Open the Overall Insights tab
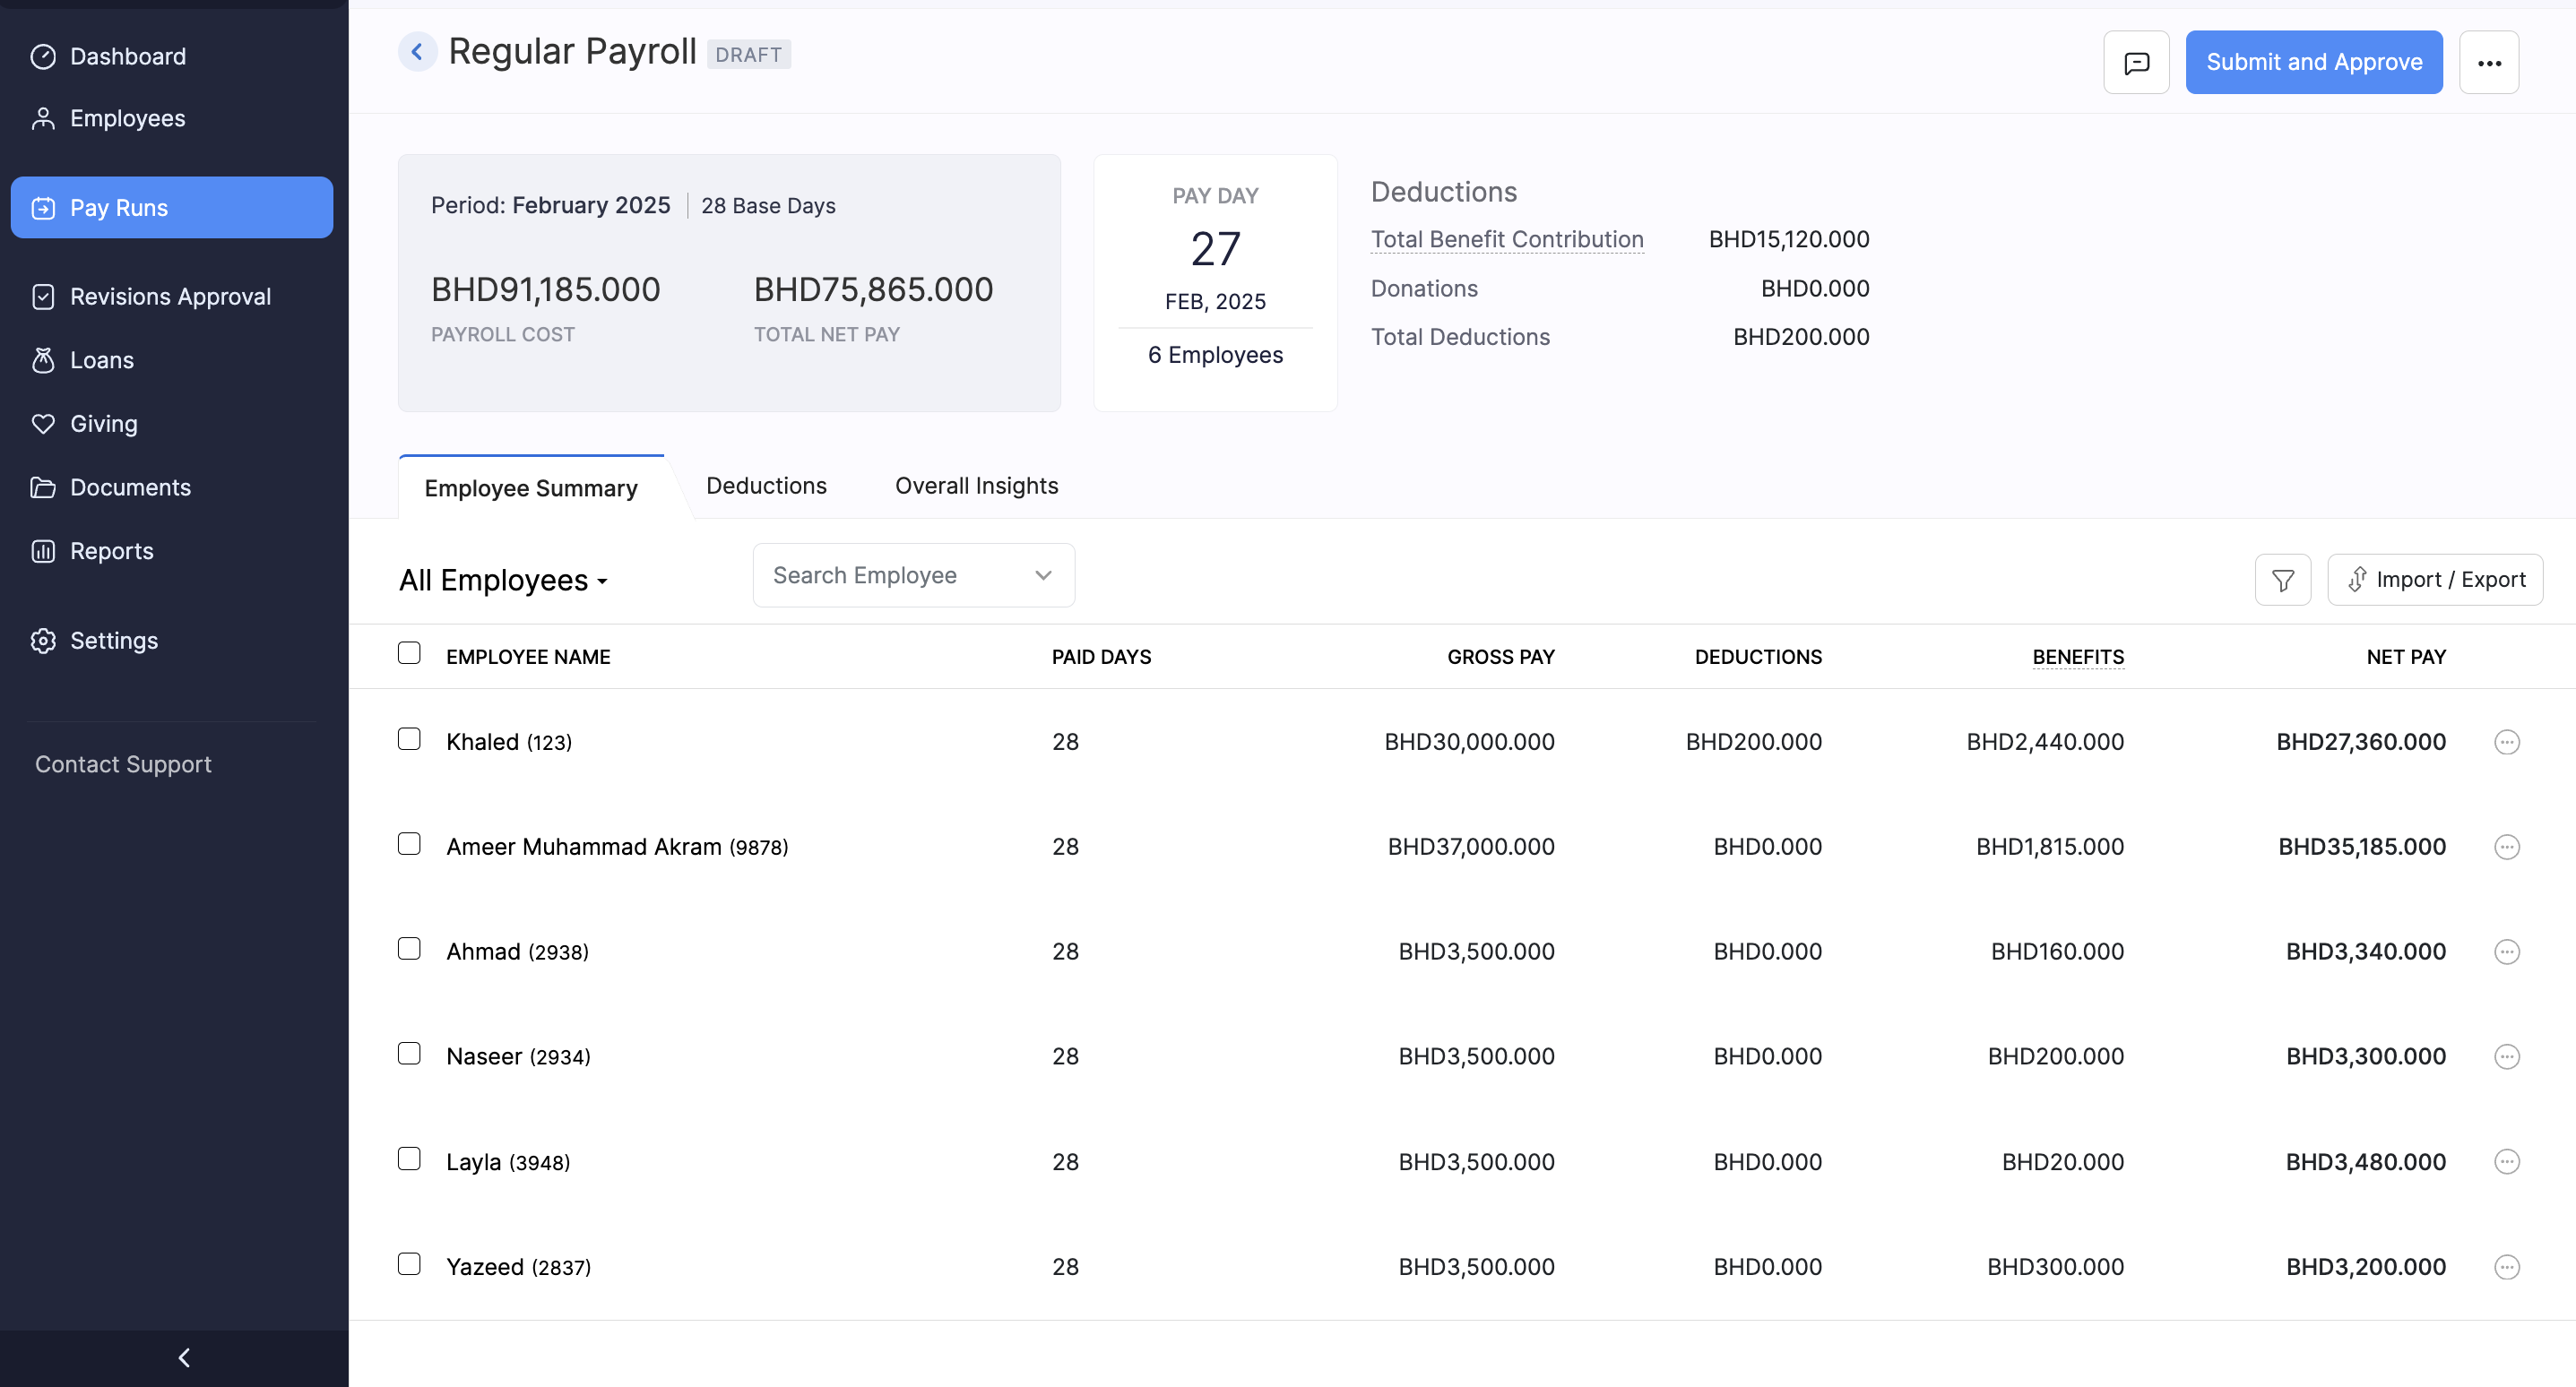The width and height of the screenshot is (2576, 1387). 975,486
